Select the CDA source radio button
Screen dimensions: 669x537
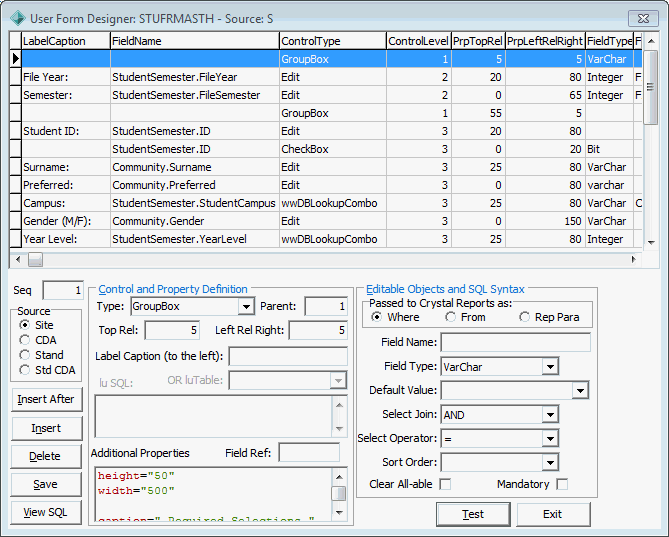point(25,340)
